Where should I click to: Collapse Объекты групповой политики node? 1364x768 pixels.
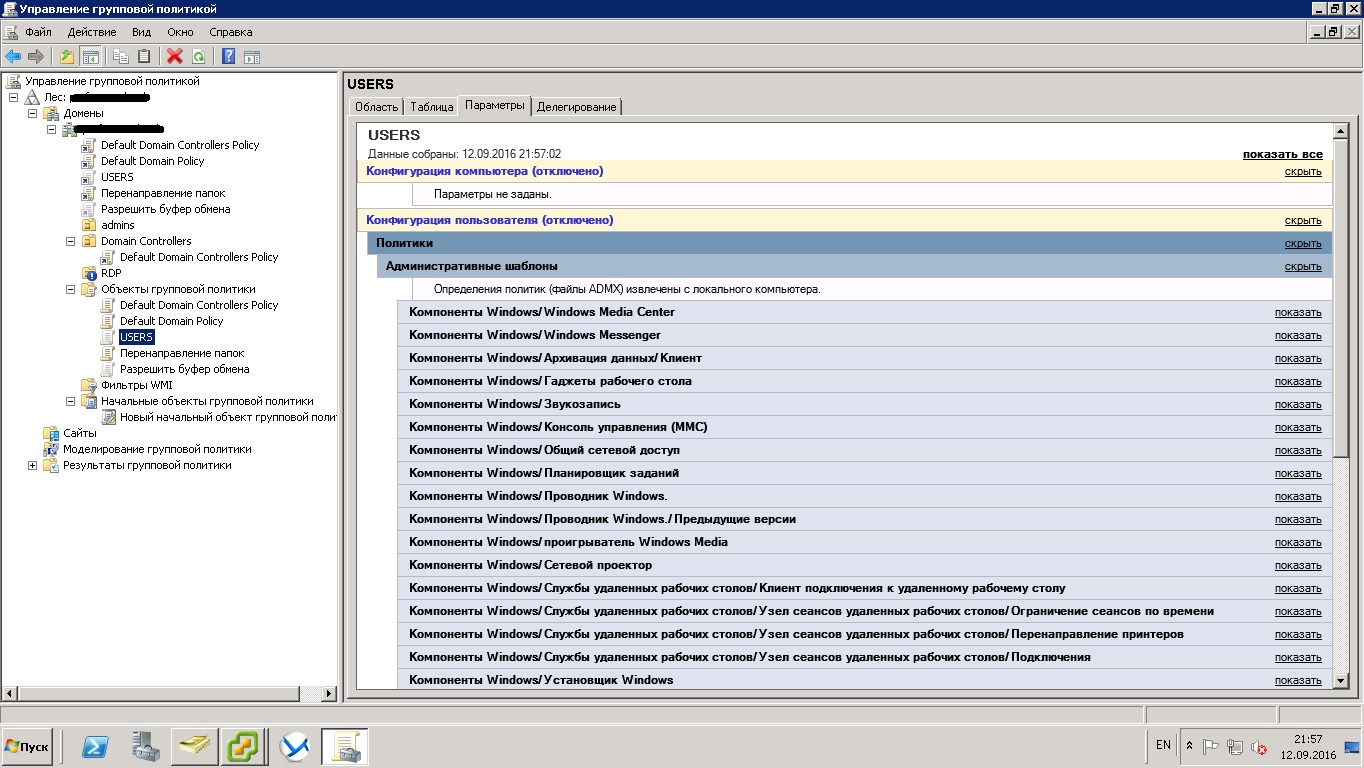[70, 289]
